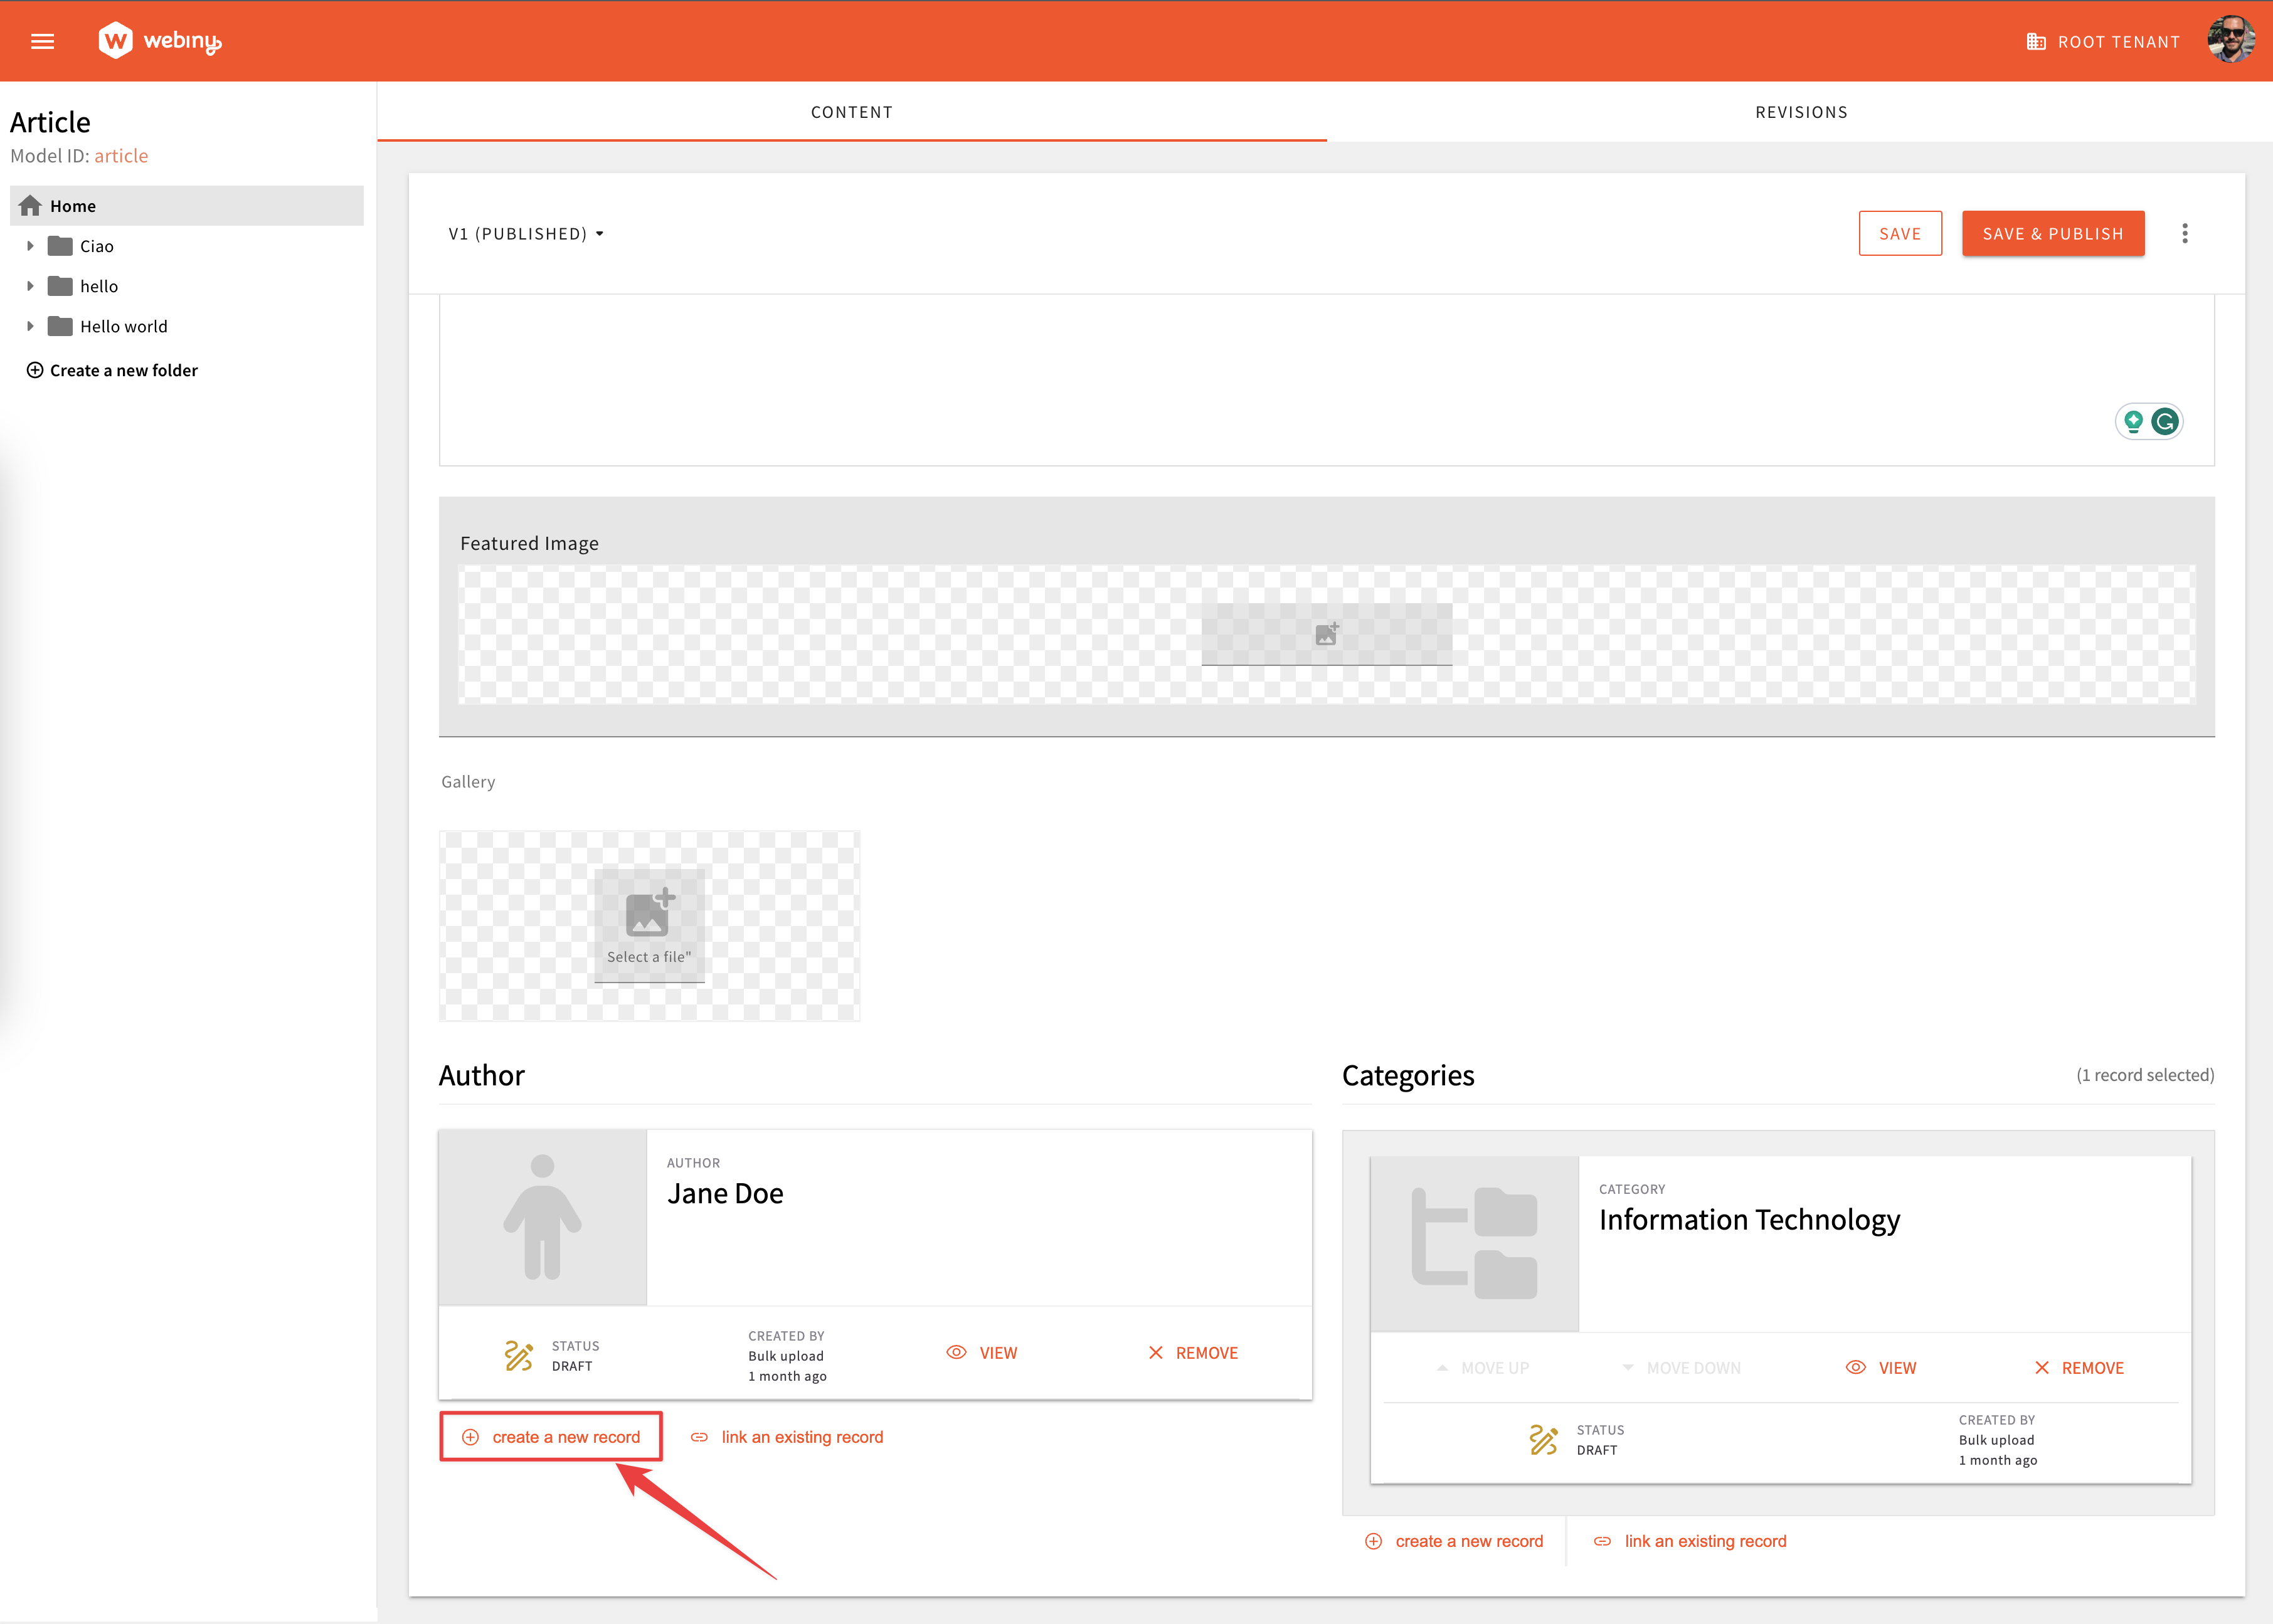Click the Gallery select a file icon

click(649, 915)
